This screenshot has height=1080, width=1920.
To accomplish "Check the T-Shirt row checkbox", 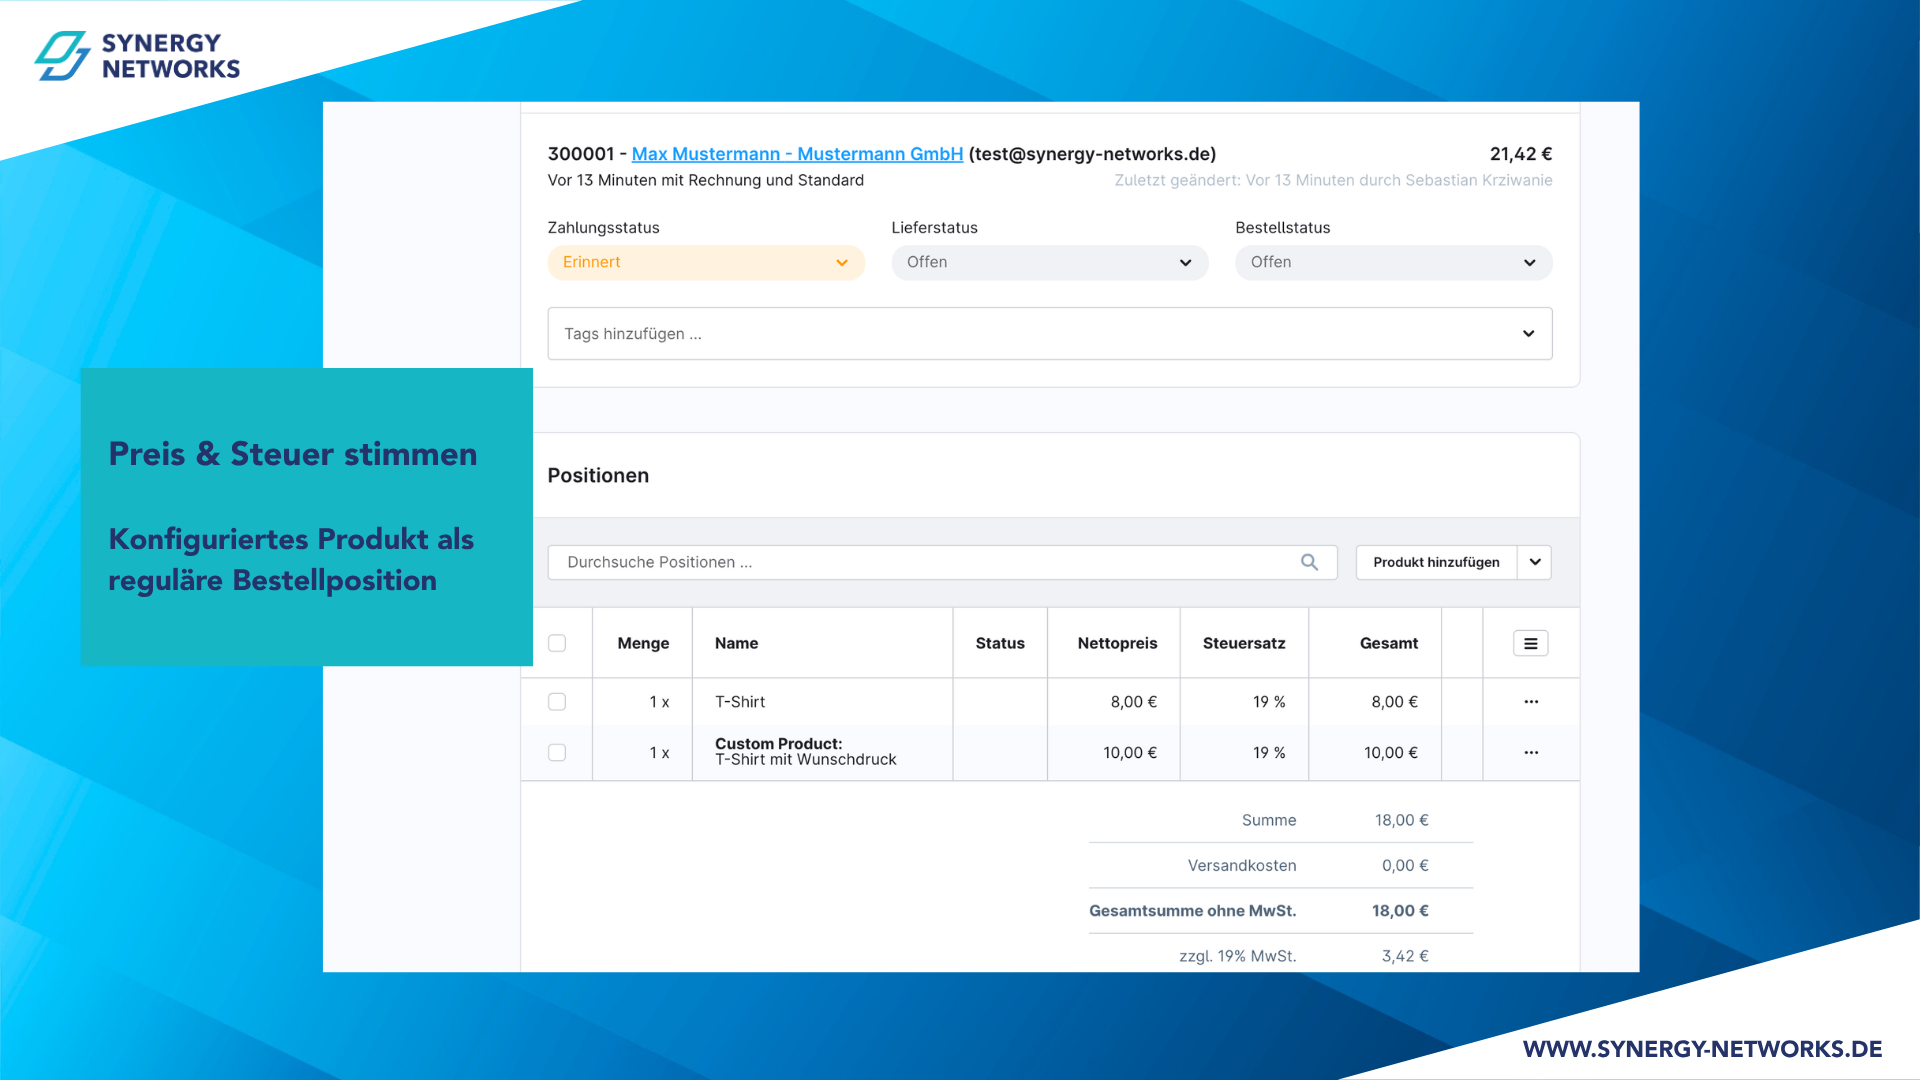I will (557, 702).
